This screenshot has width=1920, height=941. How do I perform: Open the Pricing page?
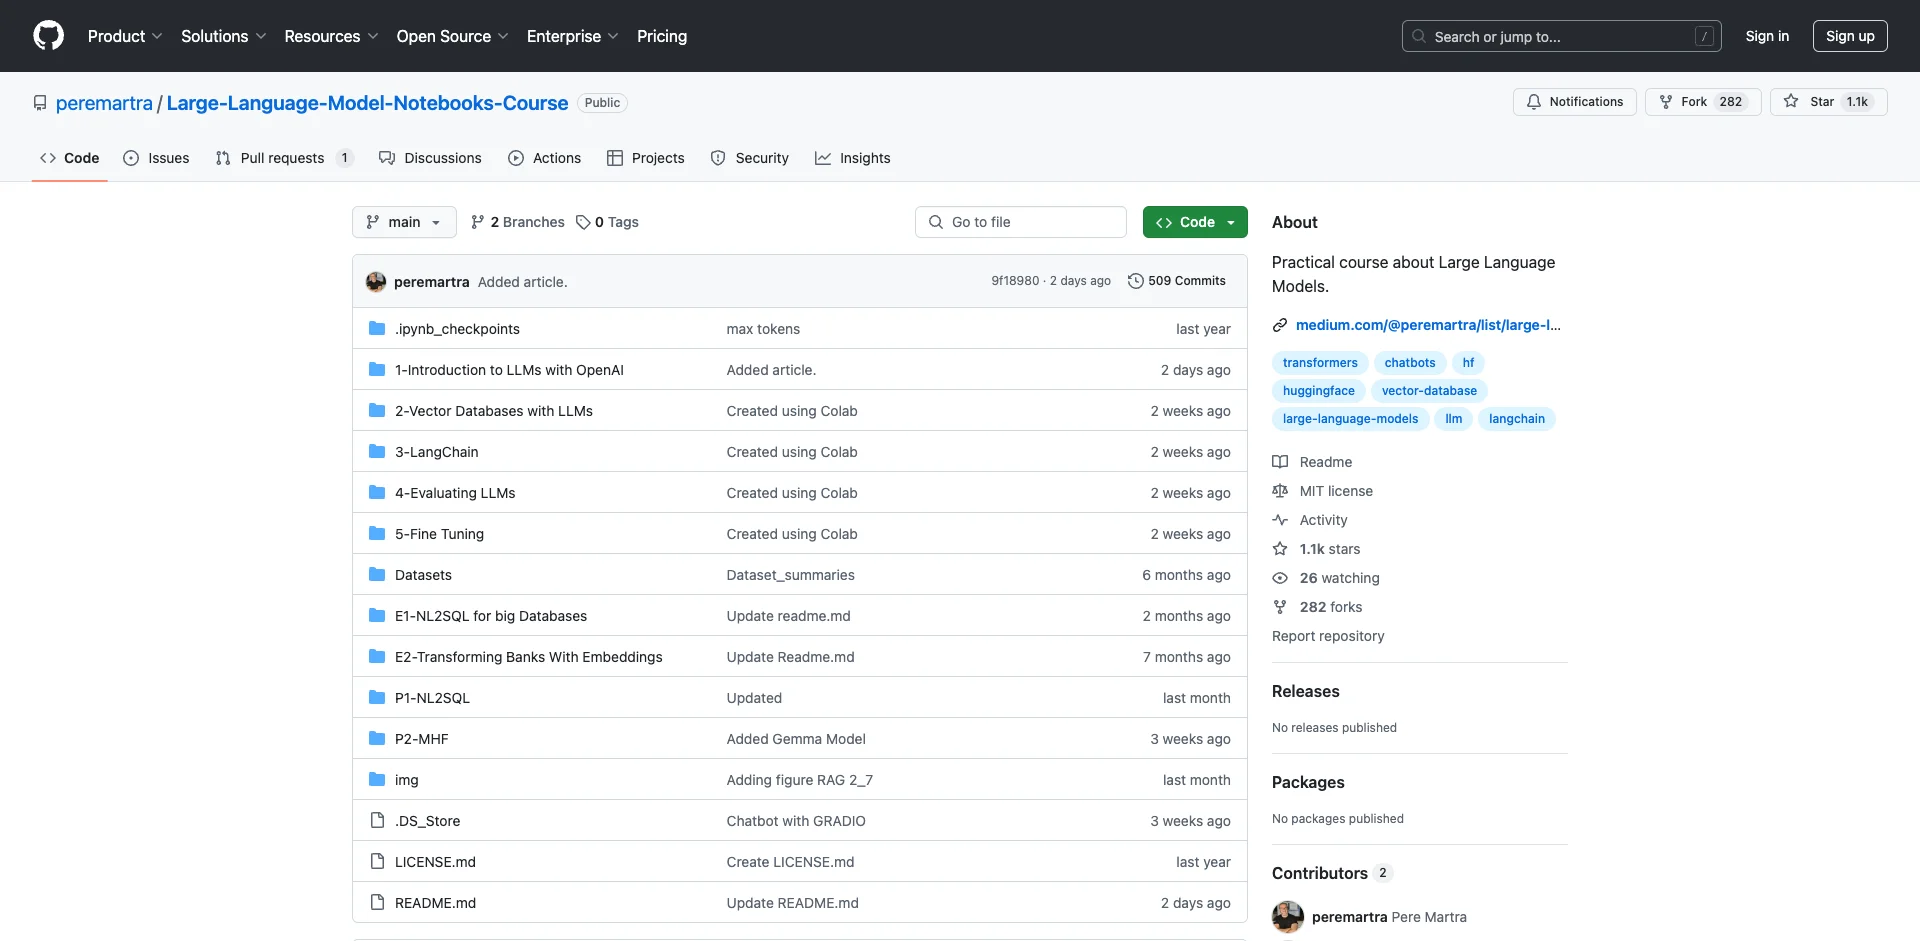[662, 36]
